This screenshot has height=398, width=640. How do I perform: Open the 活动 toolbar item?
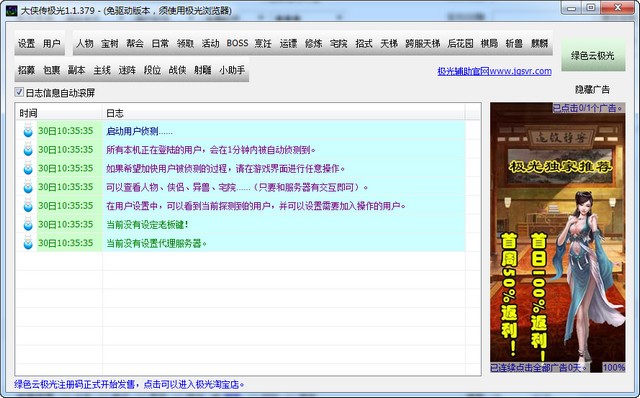tap(210, 43)
